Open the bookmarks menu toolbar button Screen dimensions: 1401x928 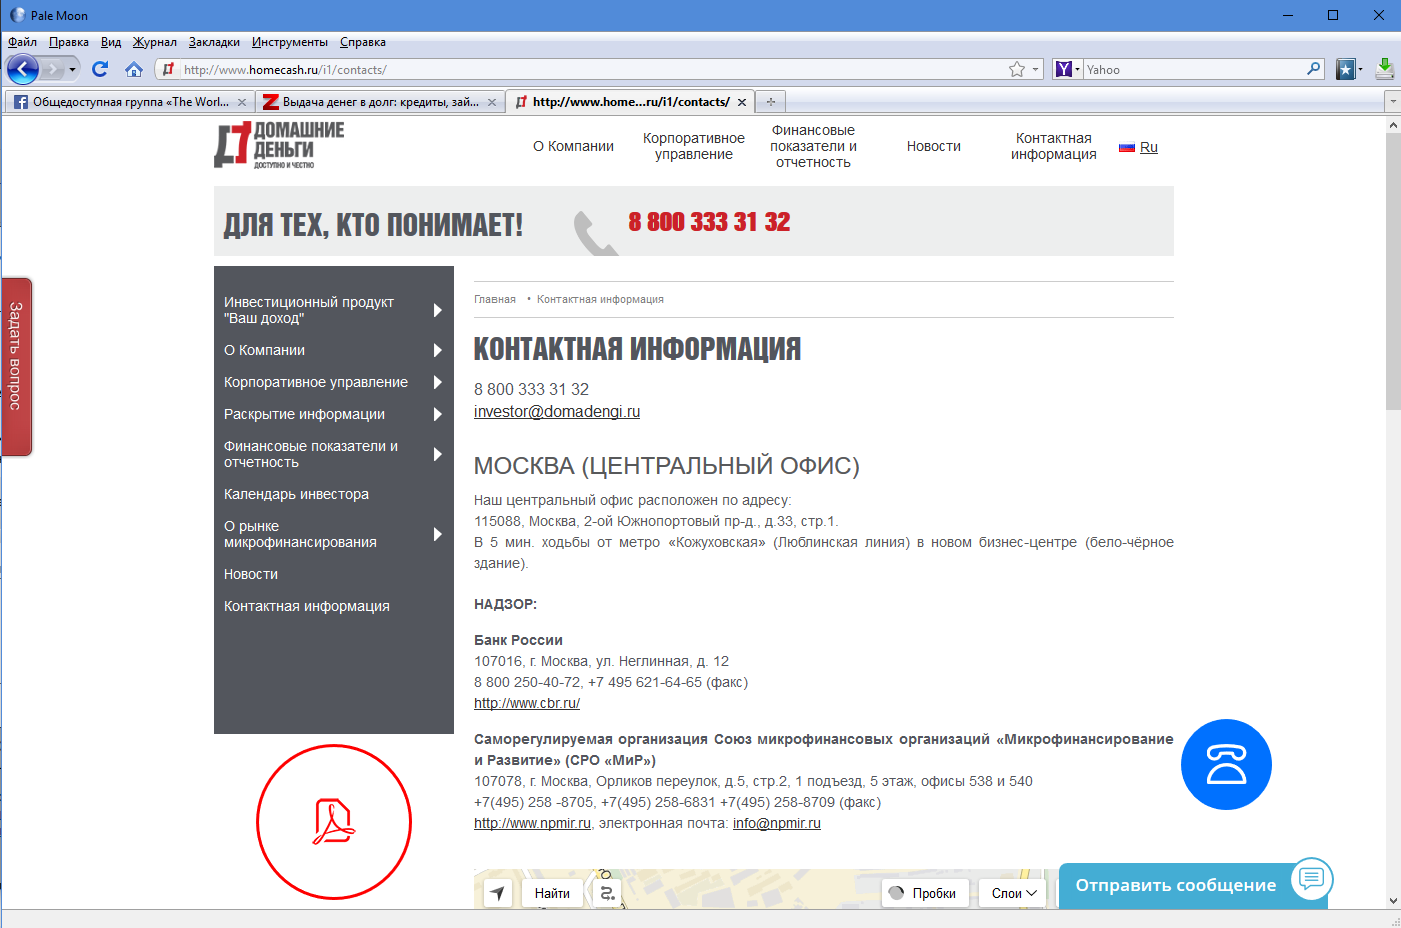coord(1349,69)
